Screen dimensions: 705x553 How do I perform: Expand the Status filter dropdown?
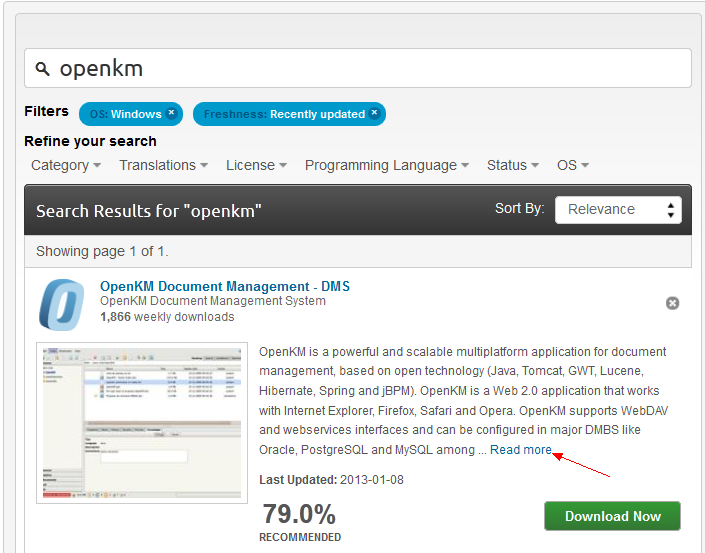513,165
